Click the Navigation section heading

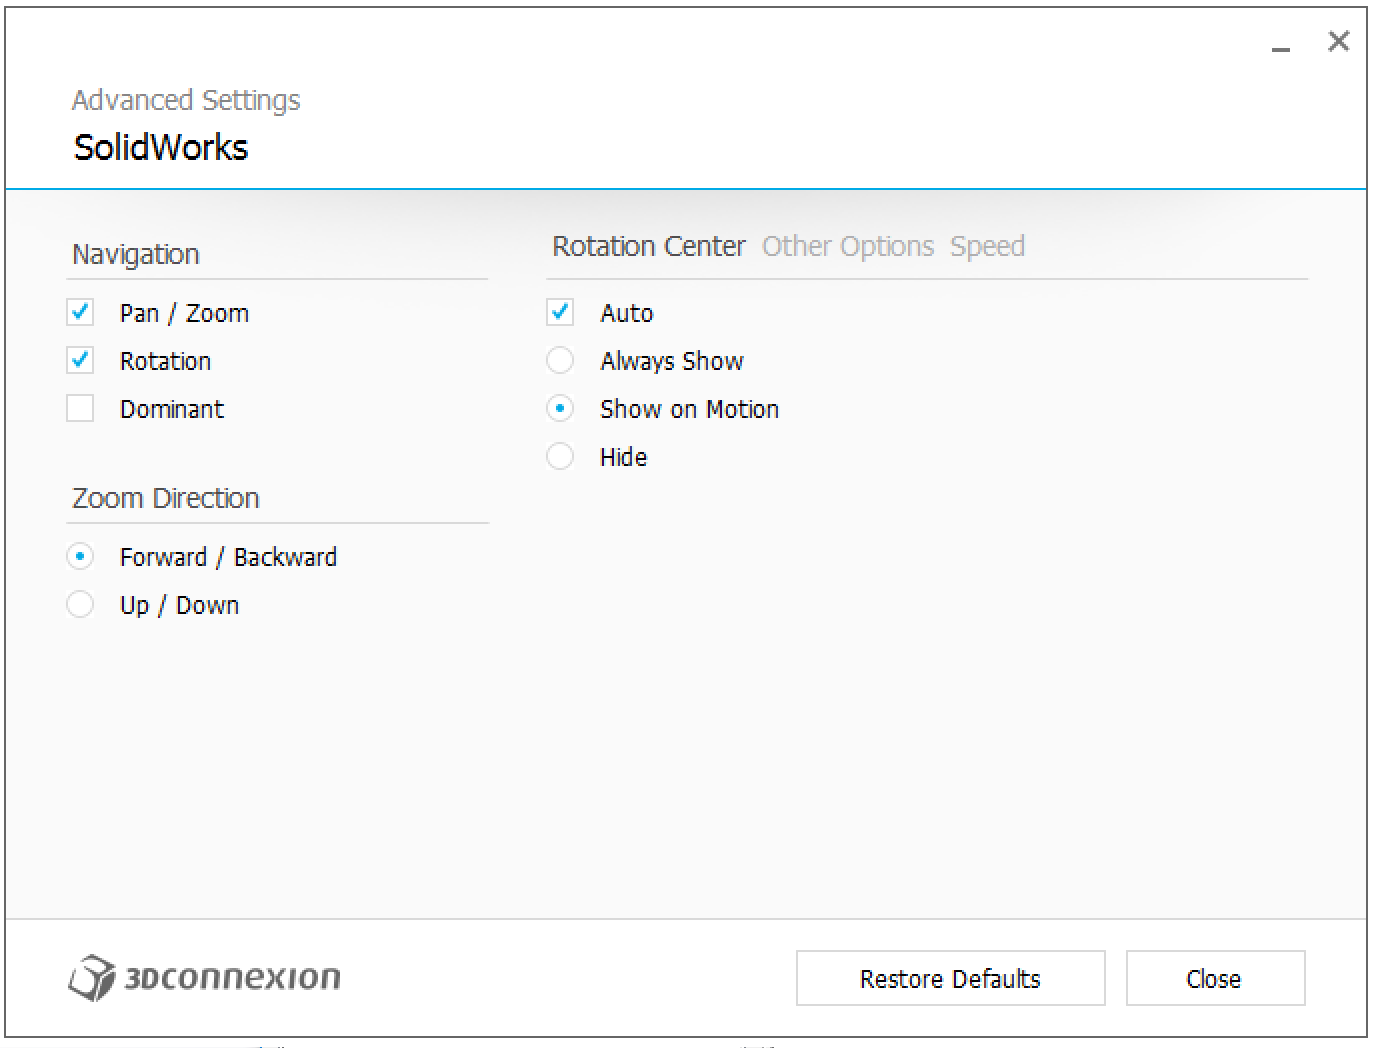[136, 255]
